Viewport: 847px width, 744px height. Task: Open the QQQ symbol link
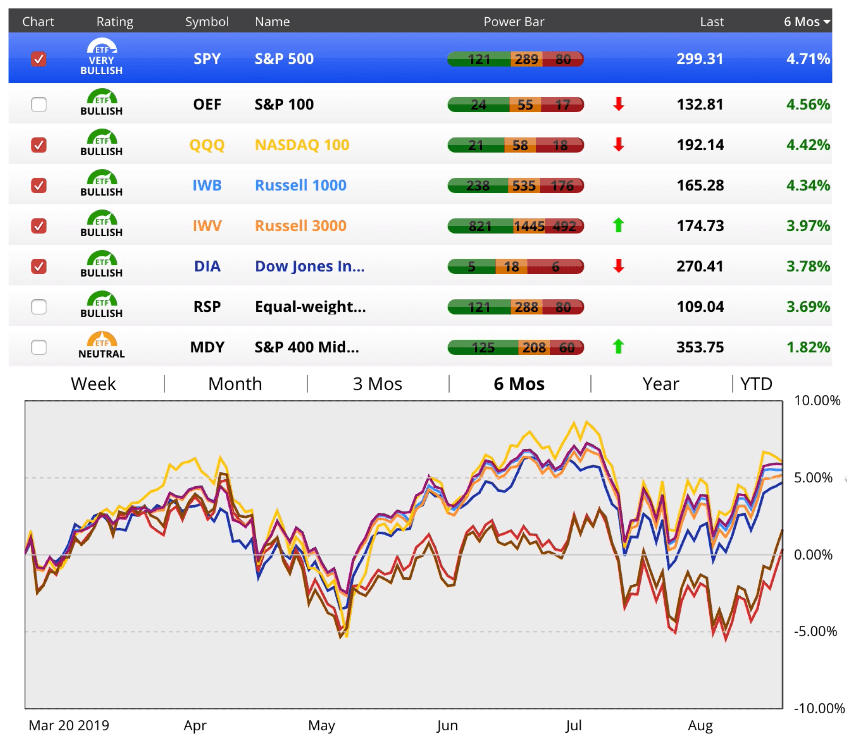207,145
